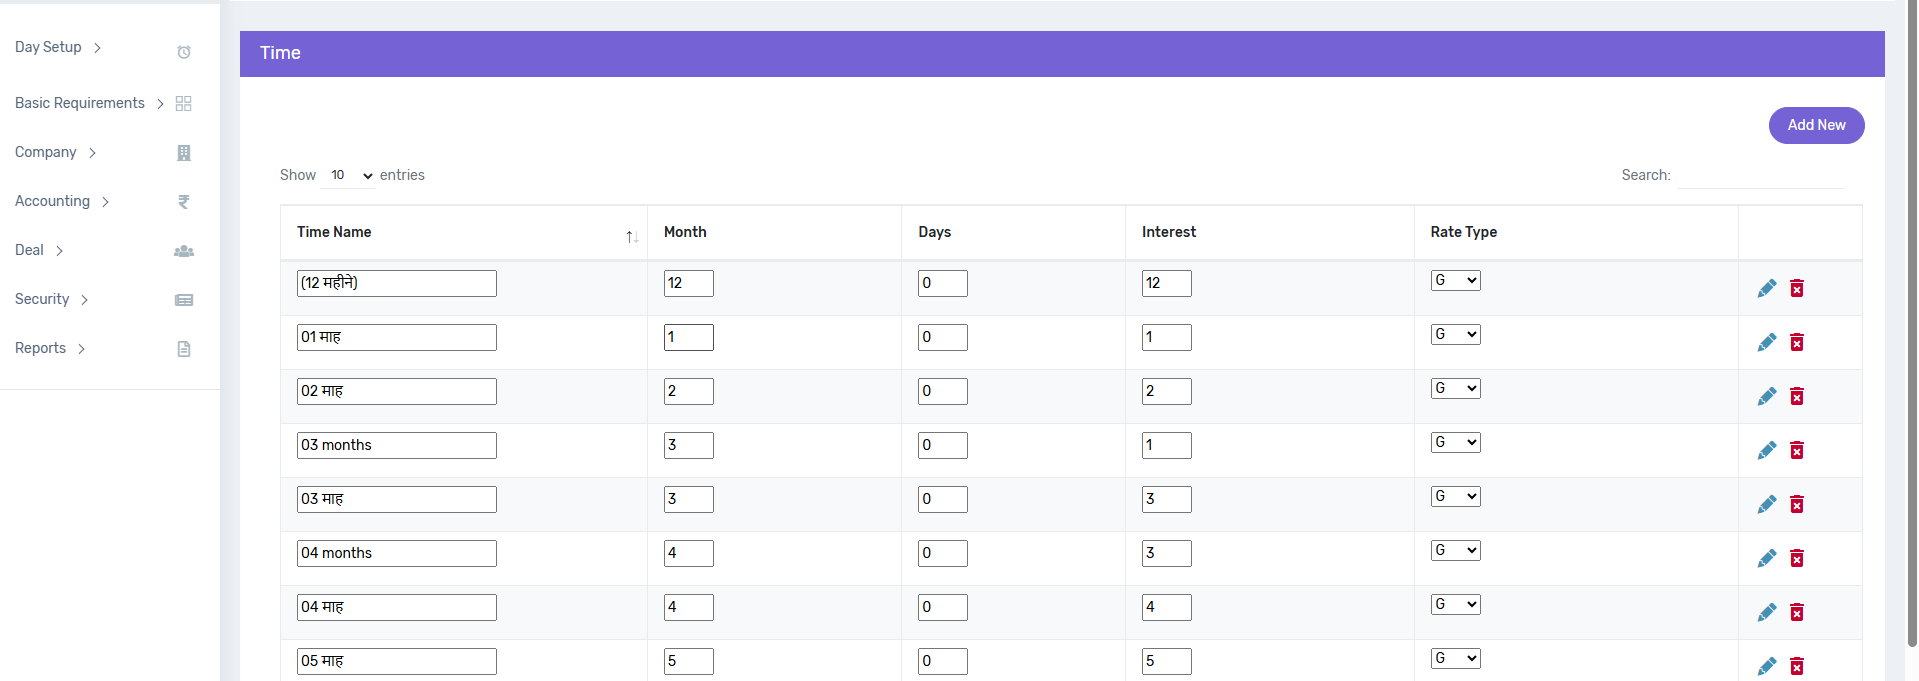Open Rate Type dropdown in 01 माह row
The image size is (1919, 681).
pos(1455,335)
